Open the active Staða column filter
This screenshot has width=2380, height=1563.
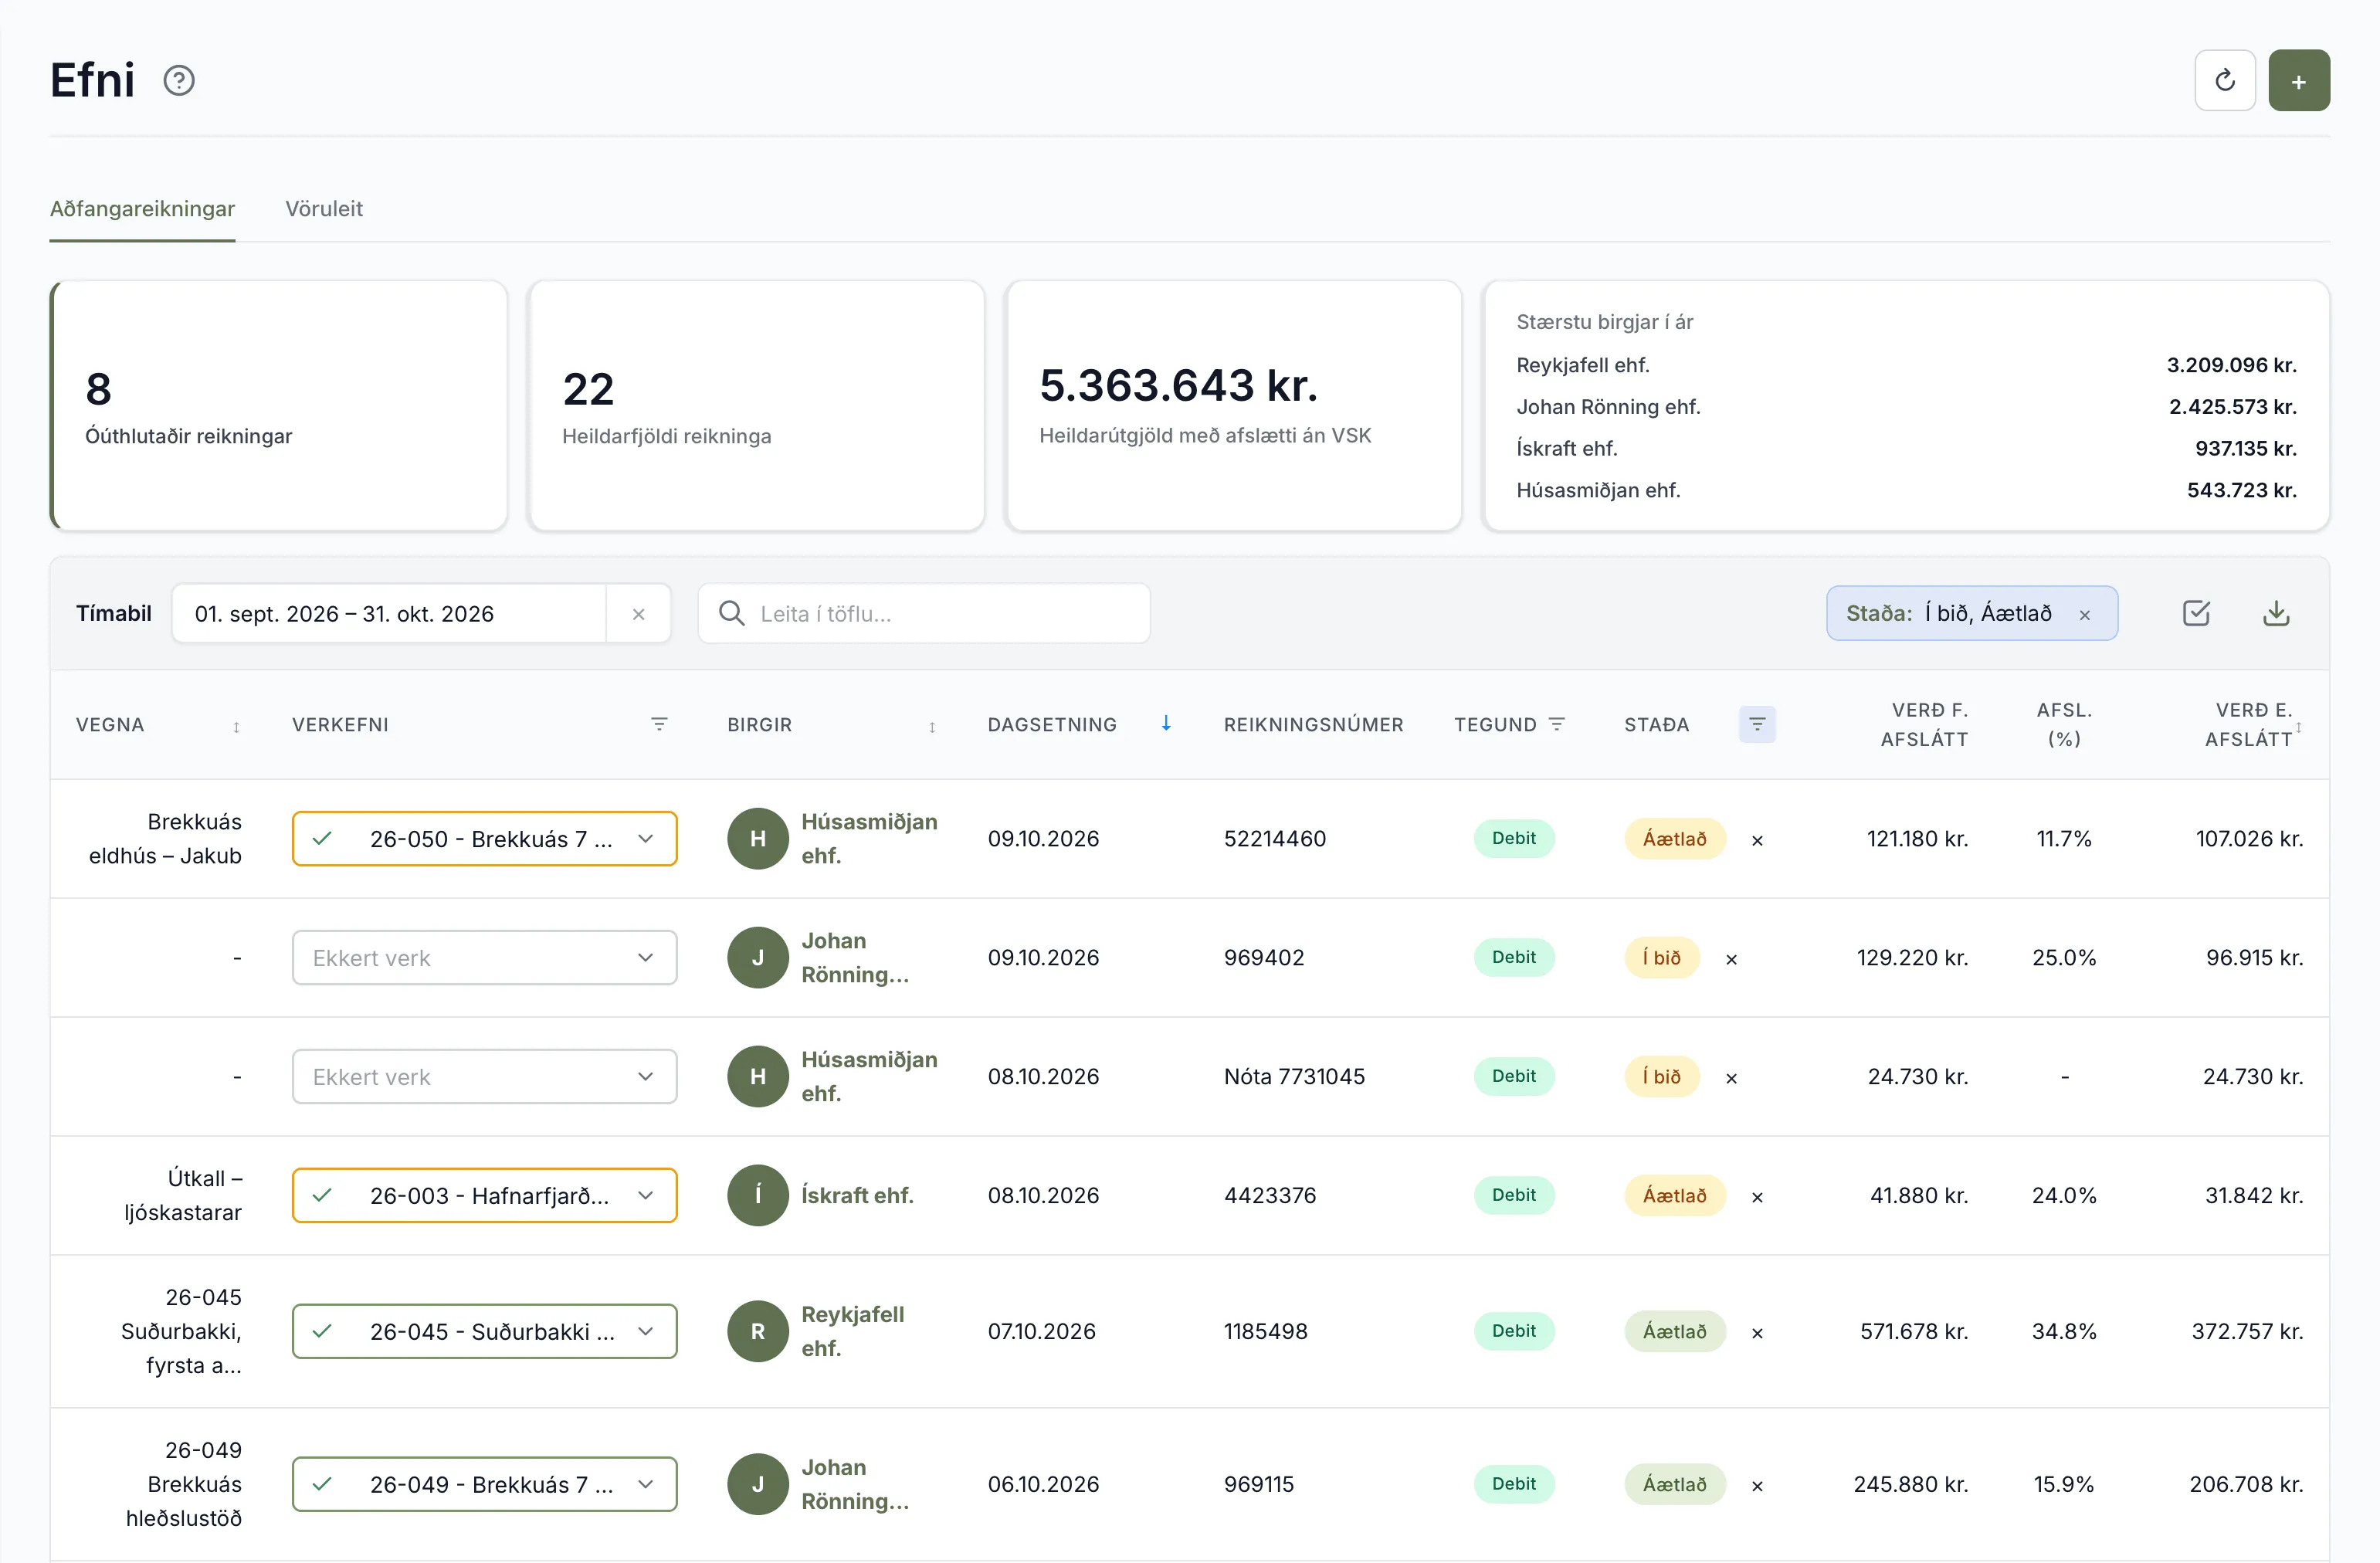click(x=1757, y=724)
